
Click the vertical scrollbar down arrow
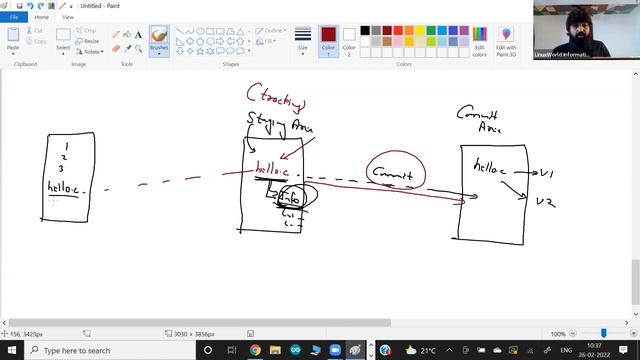[636, 314]
